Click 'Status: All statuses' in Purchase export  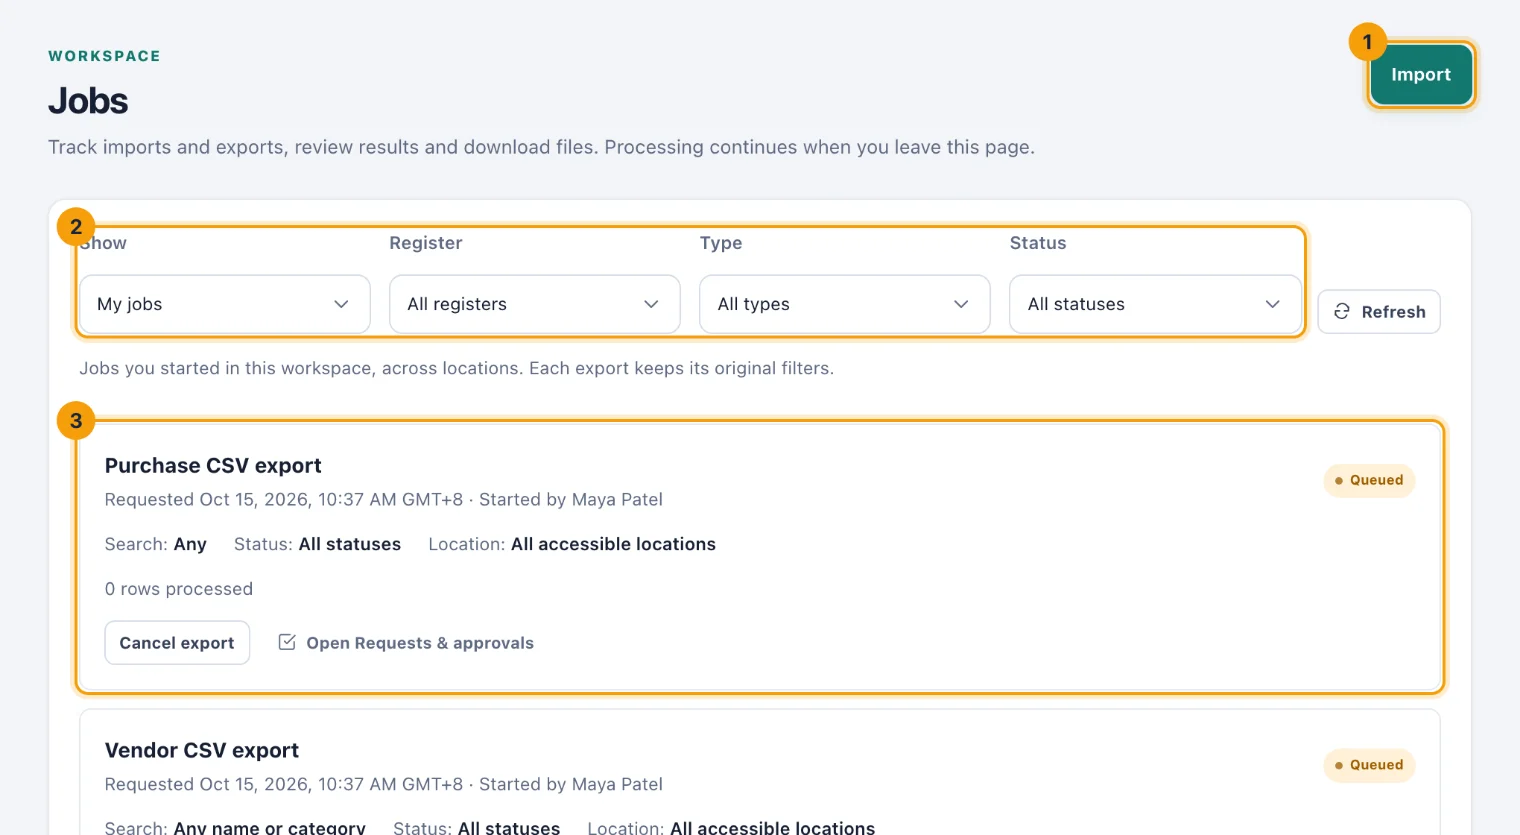coord(317,544)
